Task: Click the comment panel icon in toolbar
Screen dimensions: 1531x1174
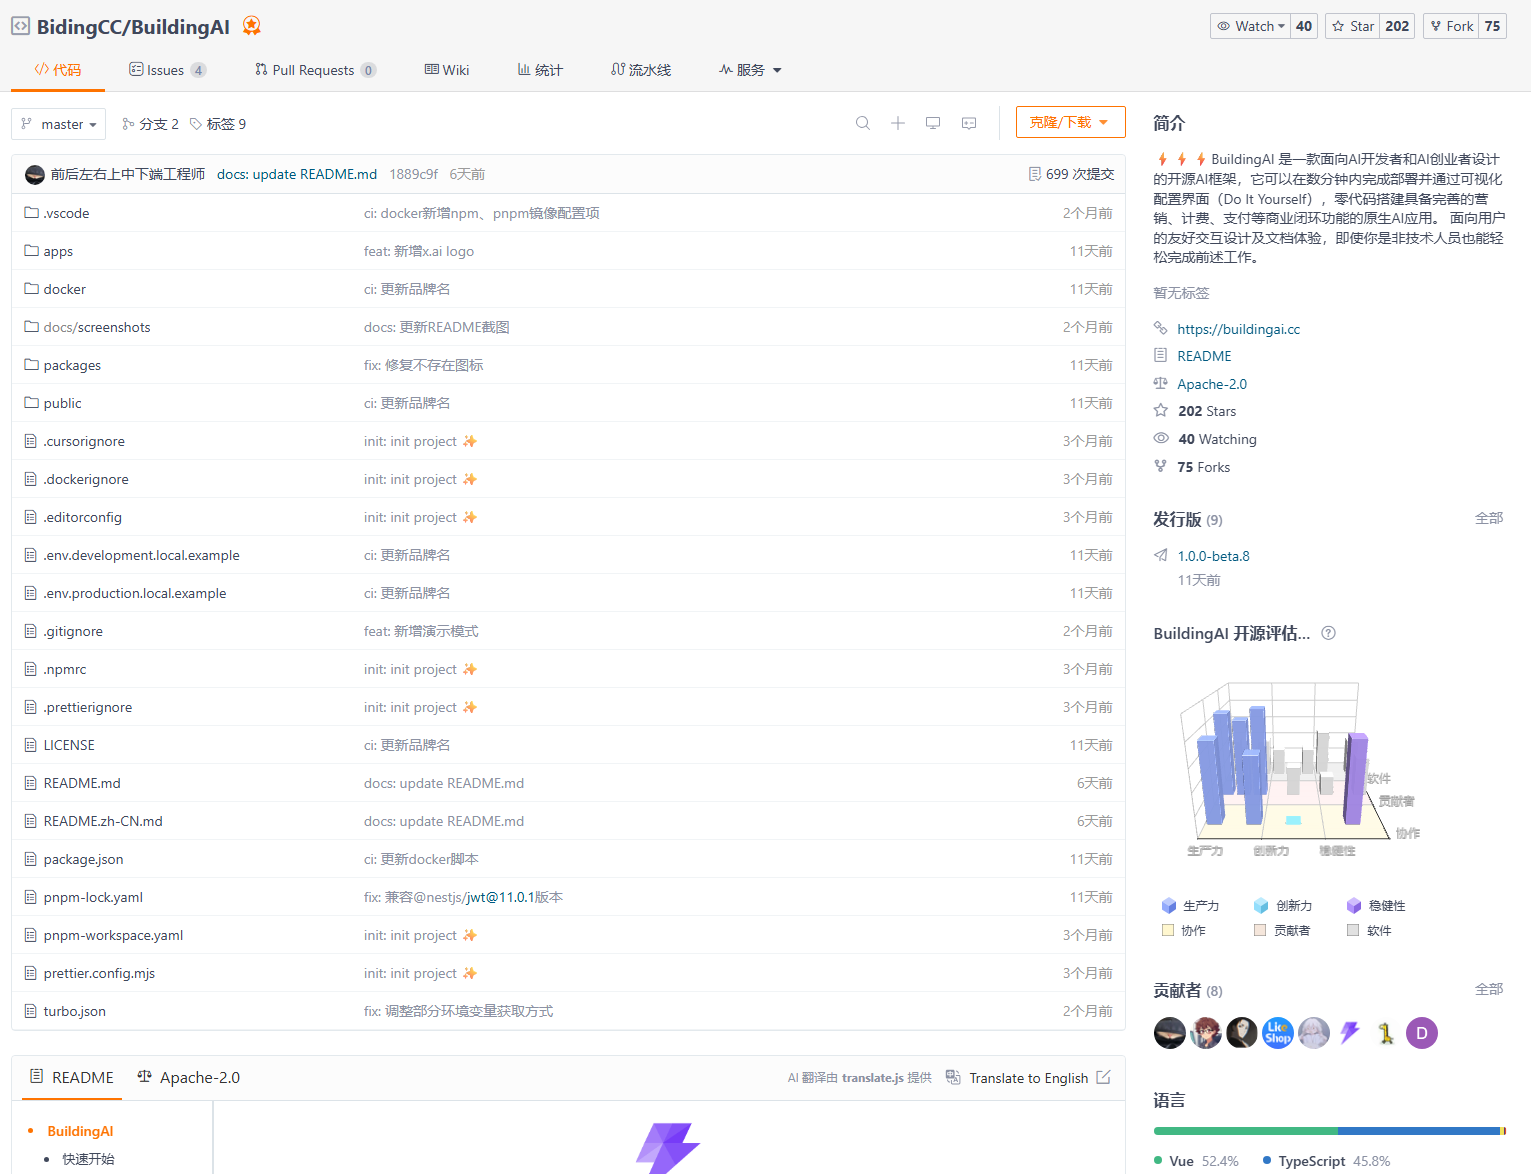Action: [969, 123]
